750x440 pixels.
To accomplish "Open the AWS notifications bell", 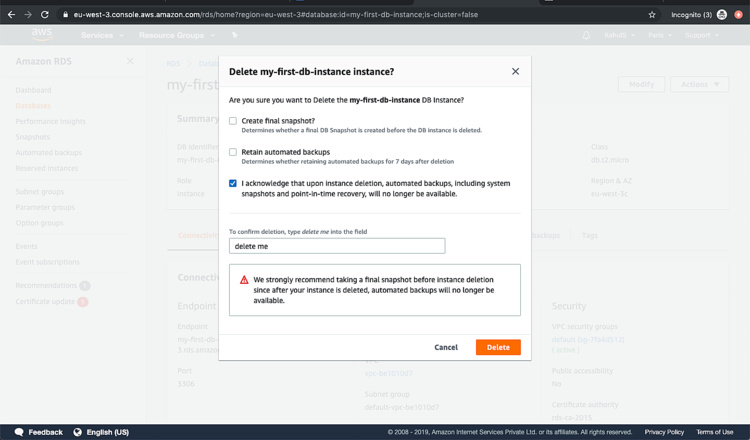I will (586, 35).
